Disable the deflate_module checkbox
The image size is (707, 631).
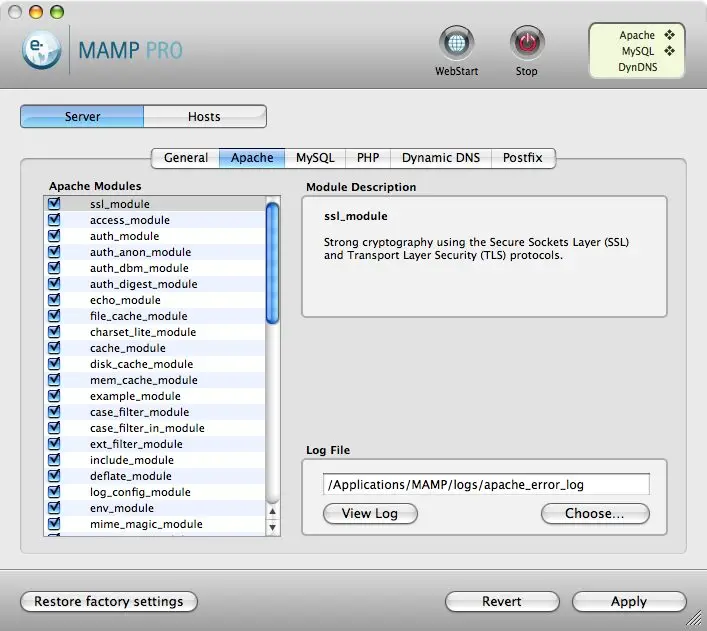tap(54, 476)
